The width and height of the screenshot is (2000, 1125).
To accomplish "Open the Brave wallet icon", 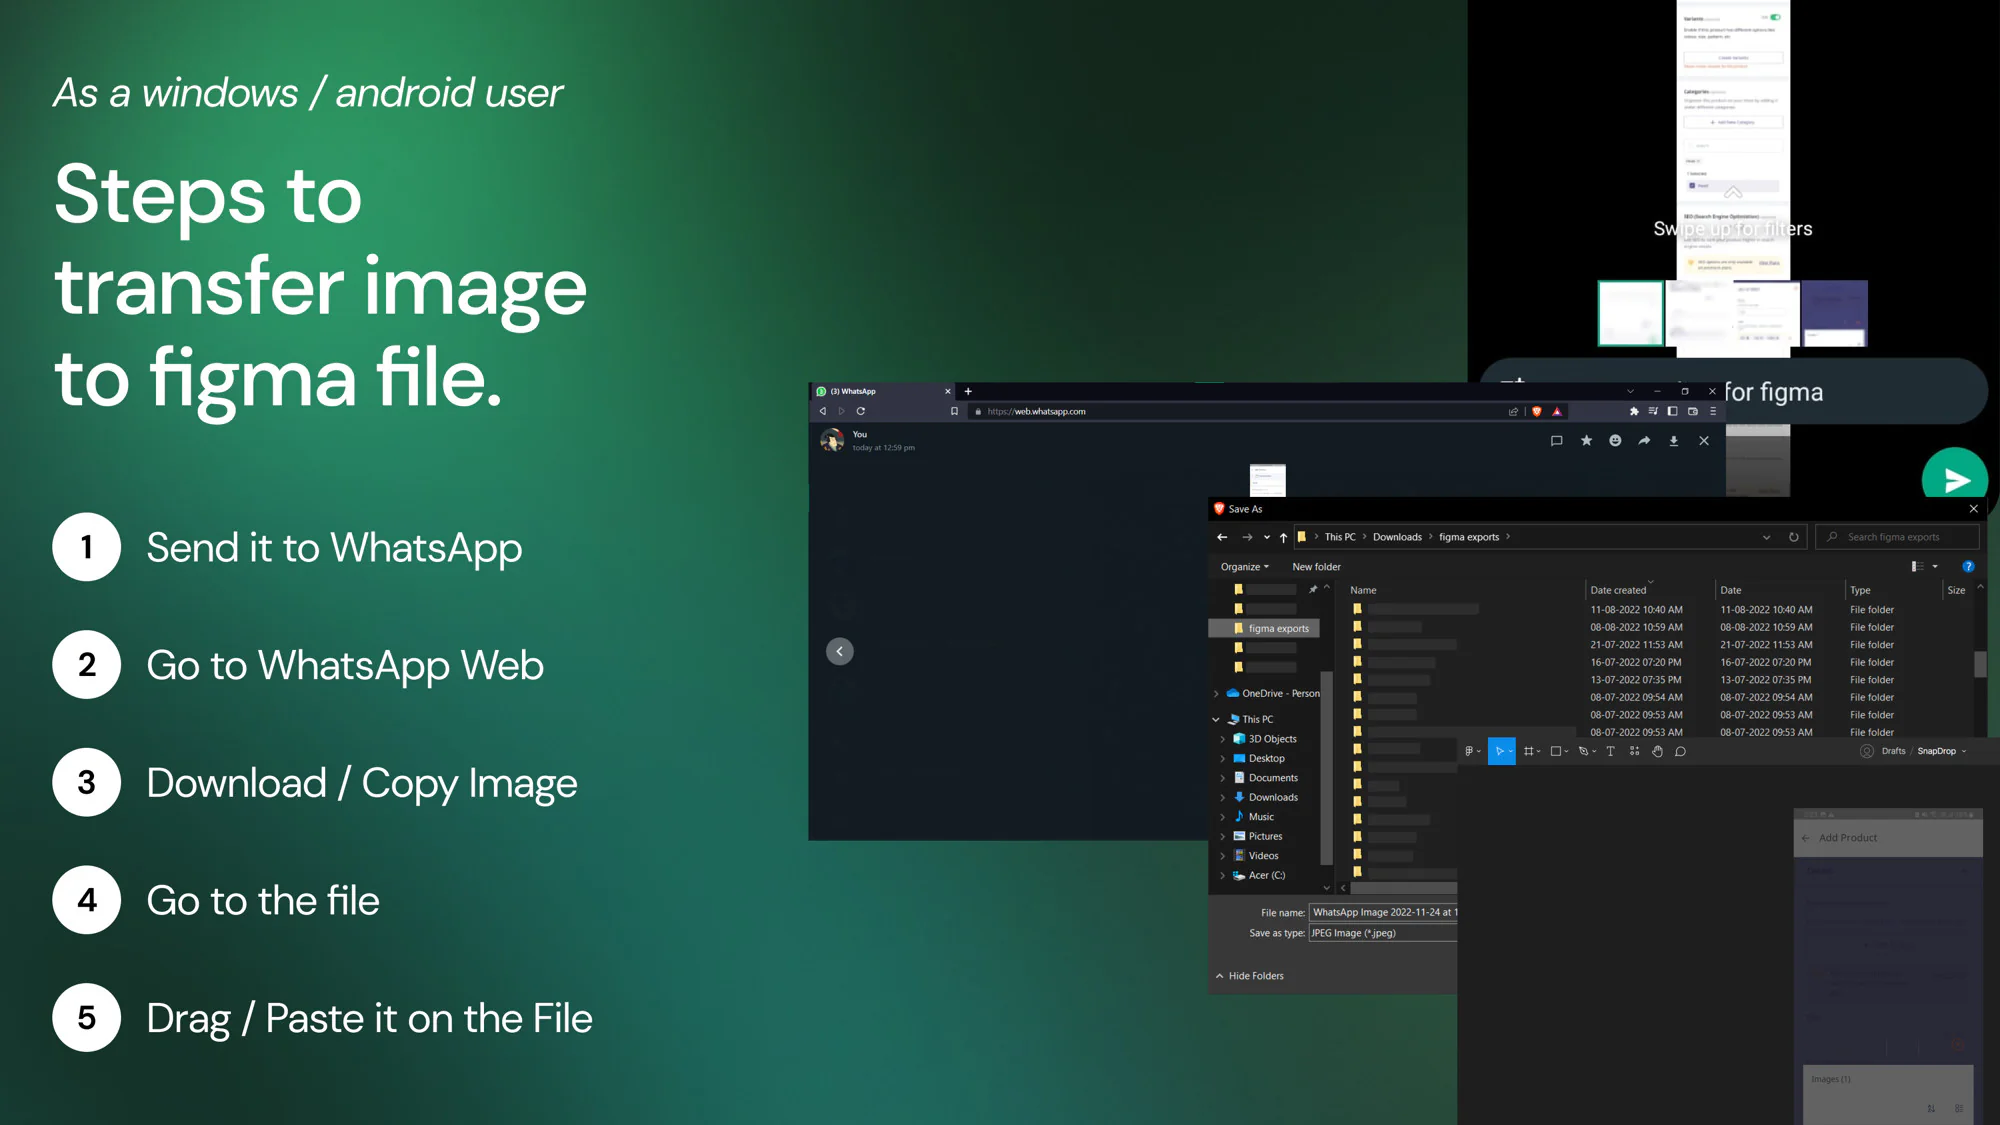I will click(x=1692, y=411).
